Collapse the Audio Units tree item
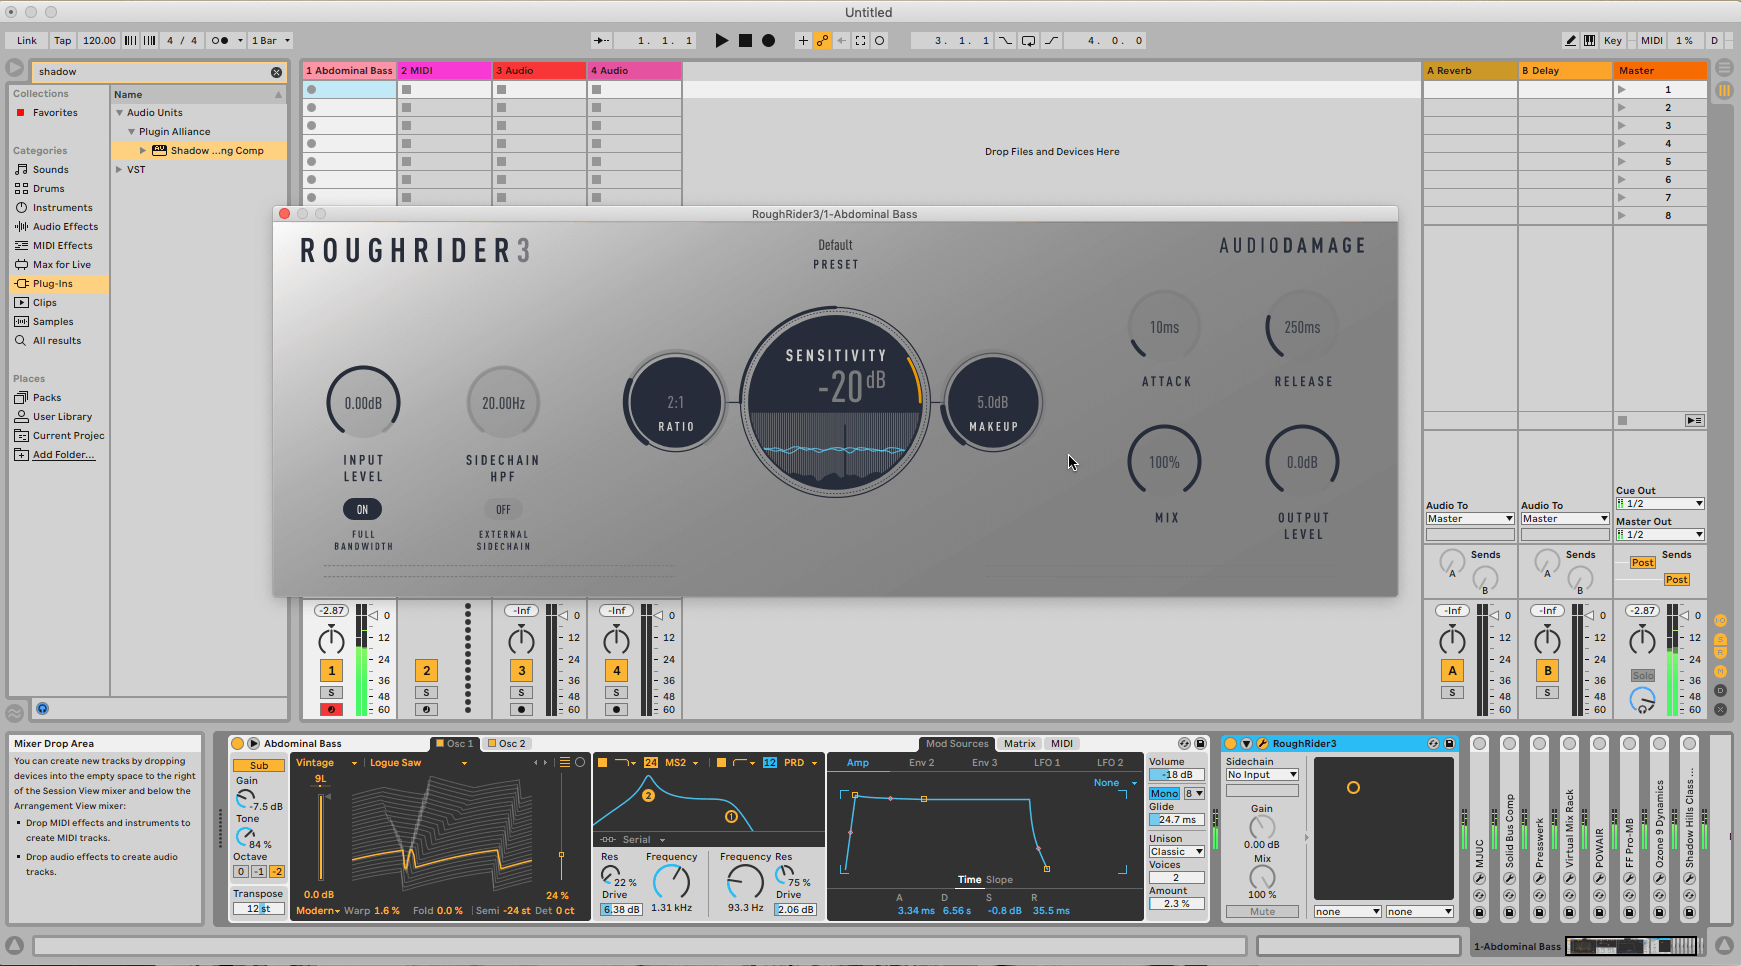 coord(119,113)
